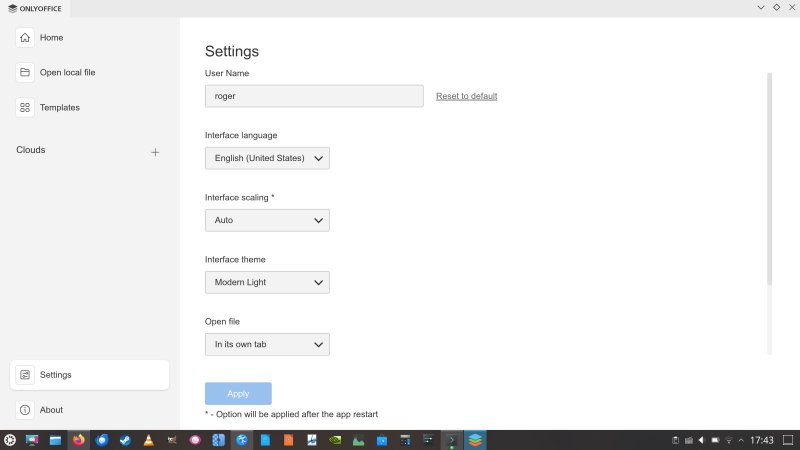Image resolution: width=800 pixels, height=450 pixels.
Task: Switch to ONLYOFFICE taskbar icon
Action: pos(475,440)
